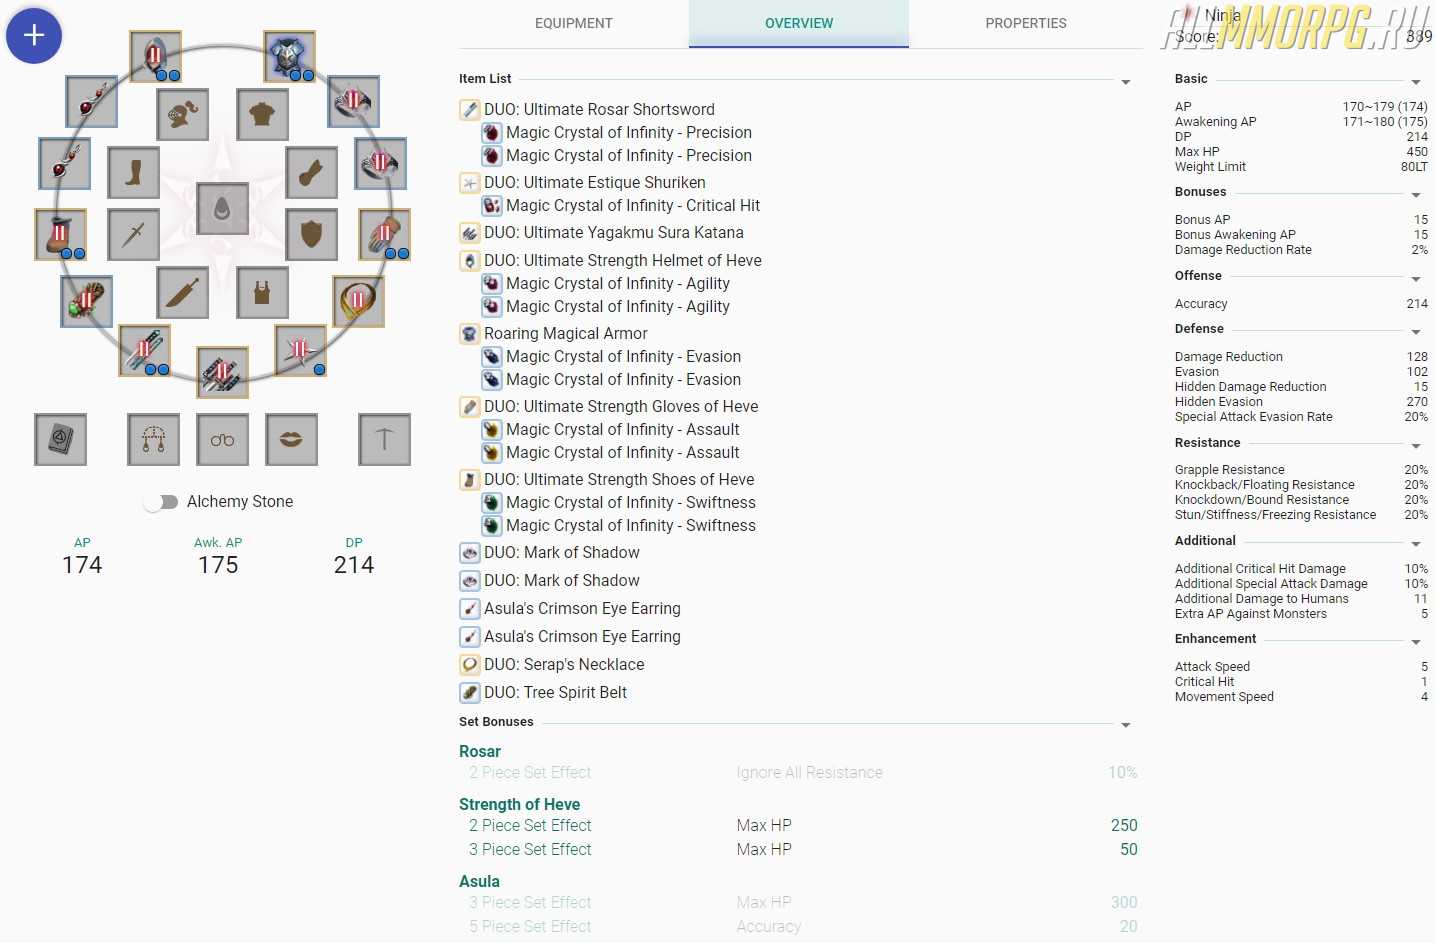Viewport: 1436px width, 943px height.
Task: Select the main weapon shortsword slot
Action: click(x=144, y=350)
